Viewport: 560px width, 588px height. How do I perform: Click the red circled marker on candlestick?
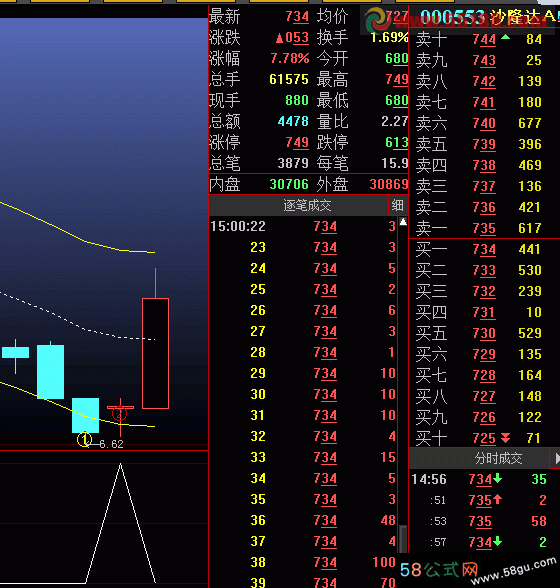[120, 414]
